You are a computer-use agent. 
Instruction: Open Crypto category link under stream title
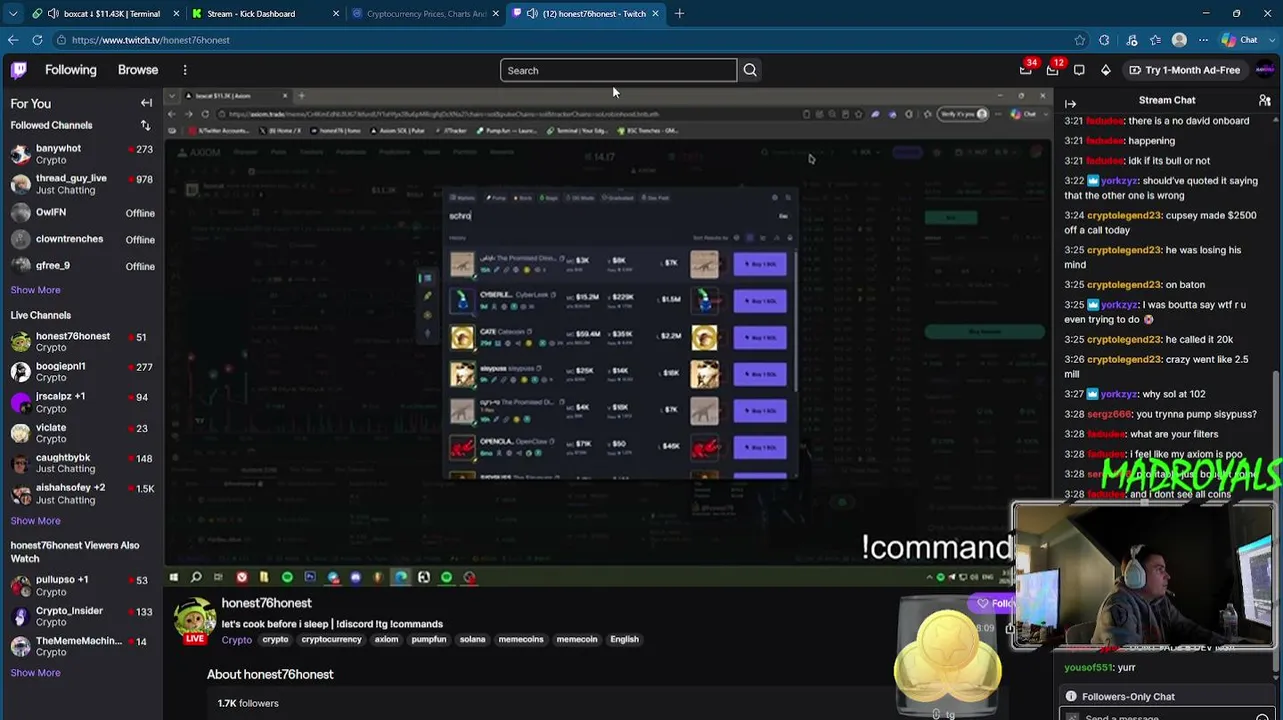(x=237, y=640)
